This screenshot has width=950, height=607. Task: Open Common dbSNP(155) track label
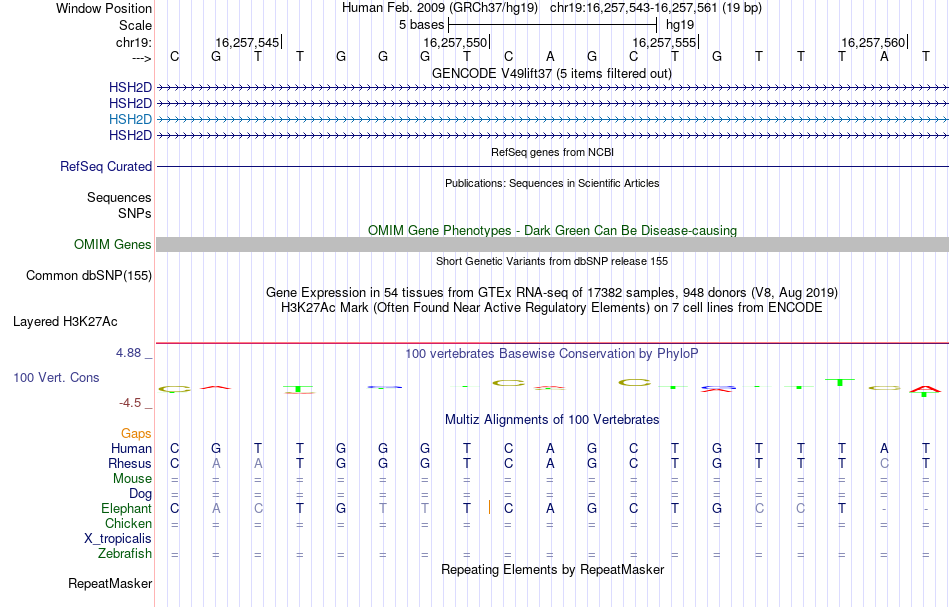pyautogui.click(x=89, y=276)
